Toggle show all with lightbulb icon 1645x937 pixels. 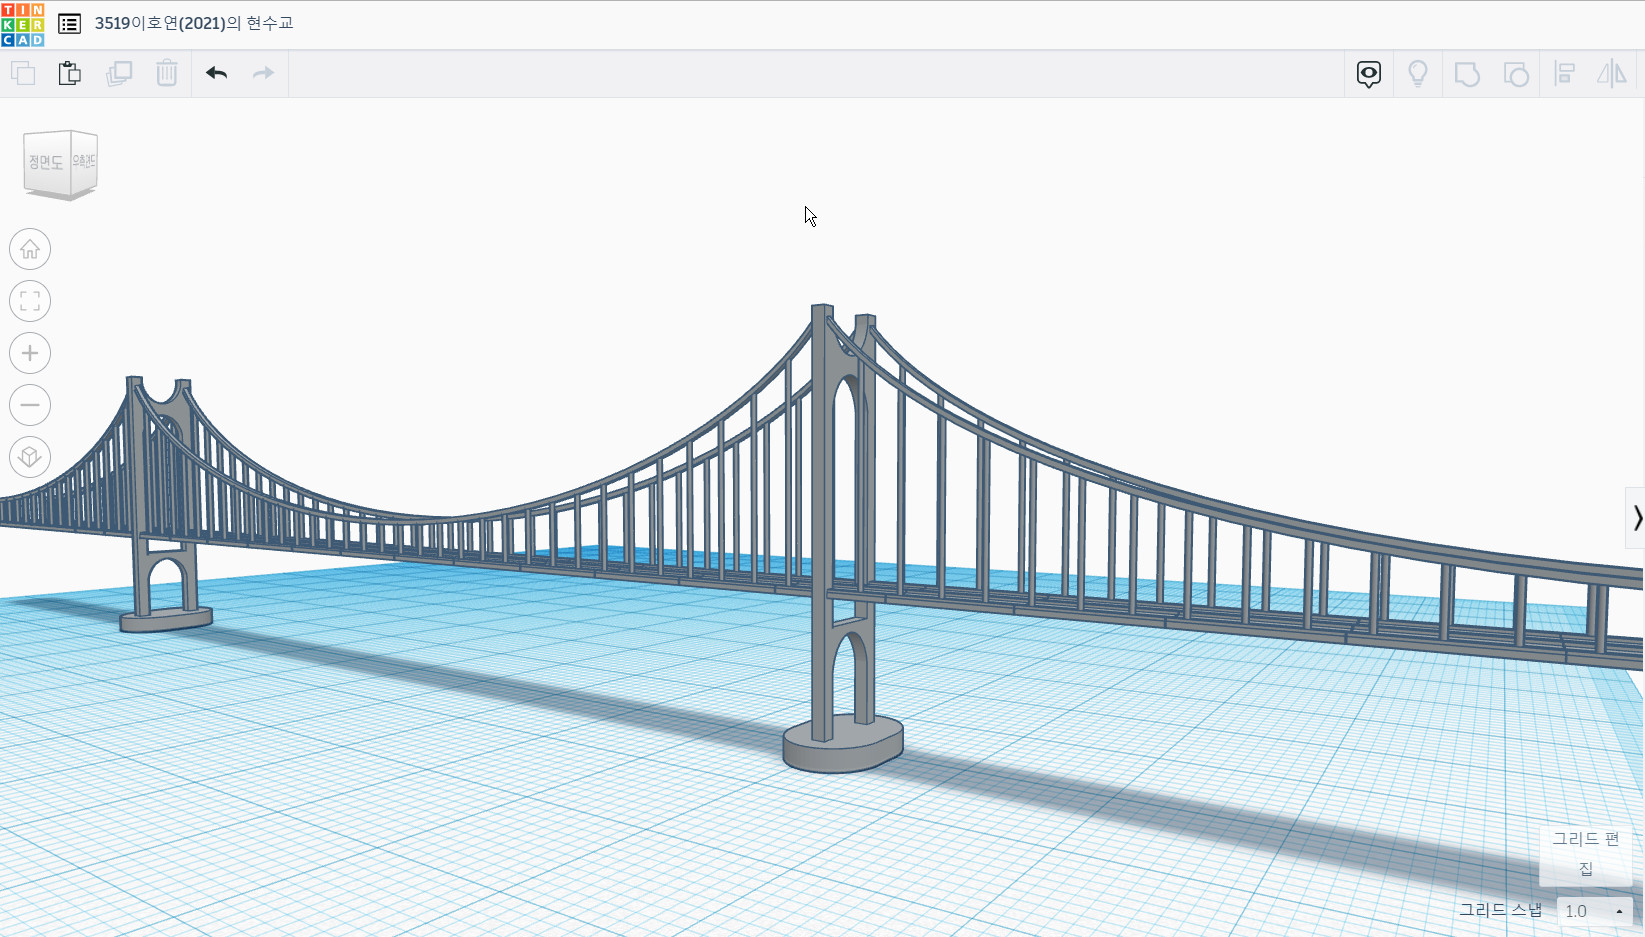point(1418,74)
